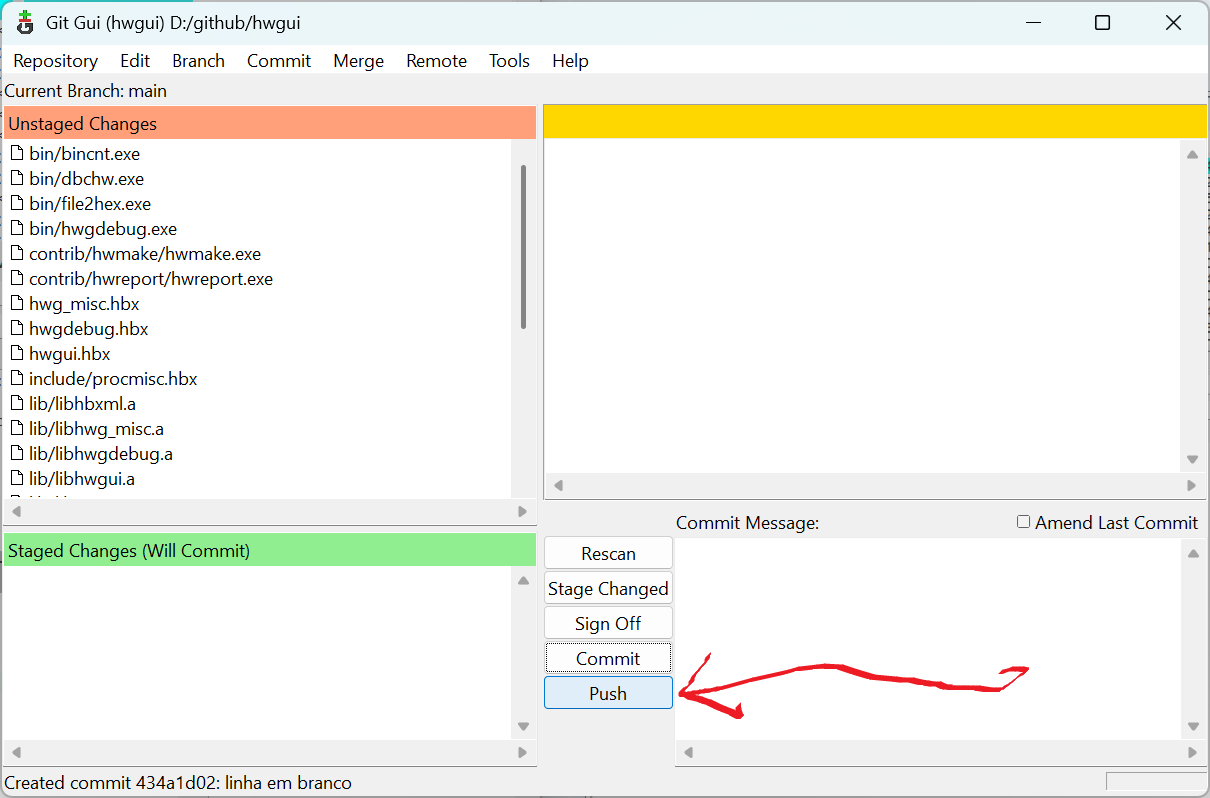Screen dimensions: 1210x798
Task: Select lib/libhwg_misc.a file name
Action: pyautogui.click(x=97, y=429)
